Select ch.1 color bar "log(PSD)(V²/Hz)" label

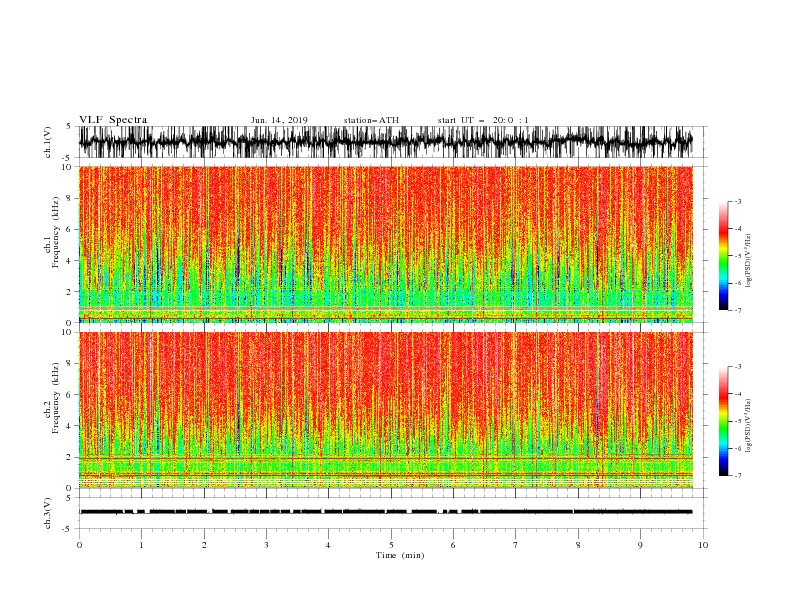click(748, 261)
